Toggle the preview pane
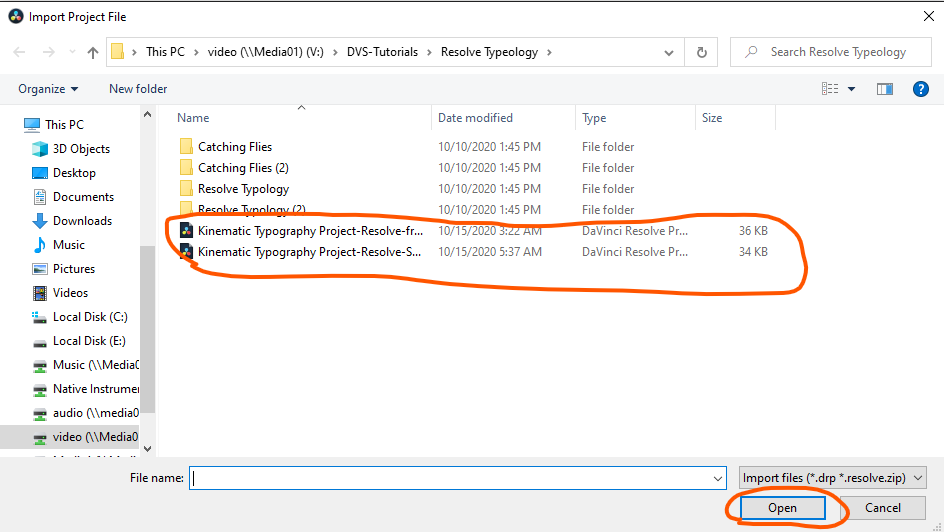Screen dimensions: 944x532 884,89
